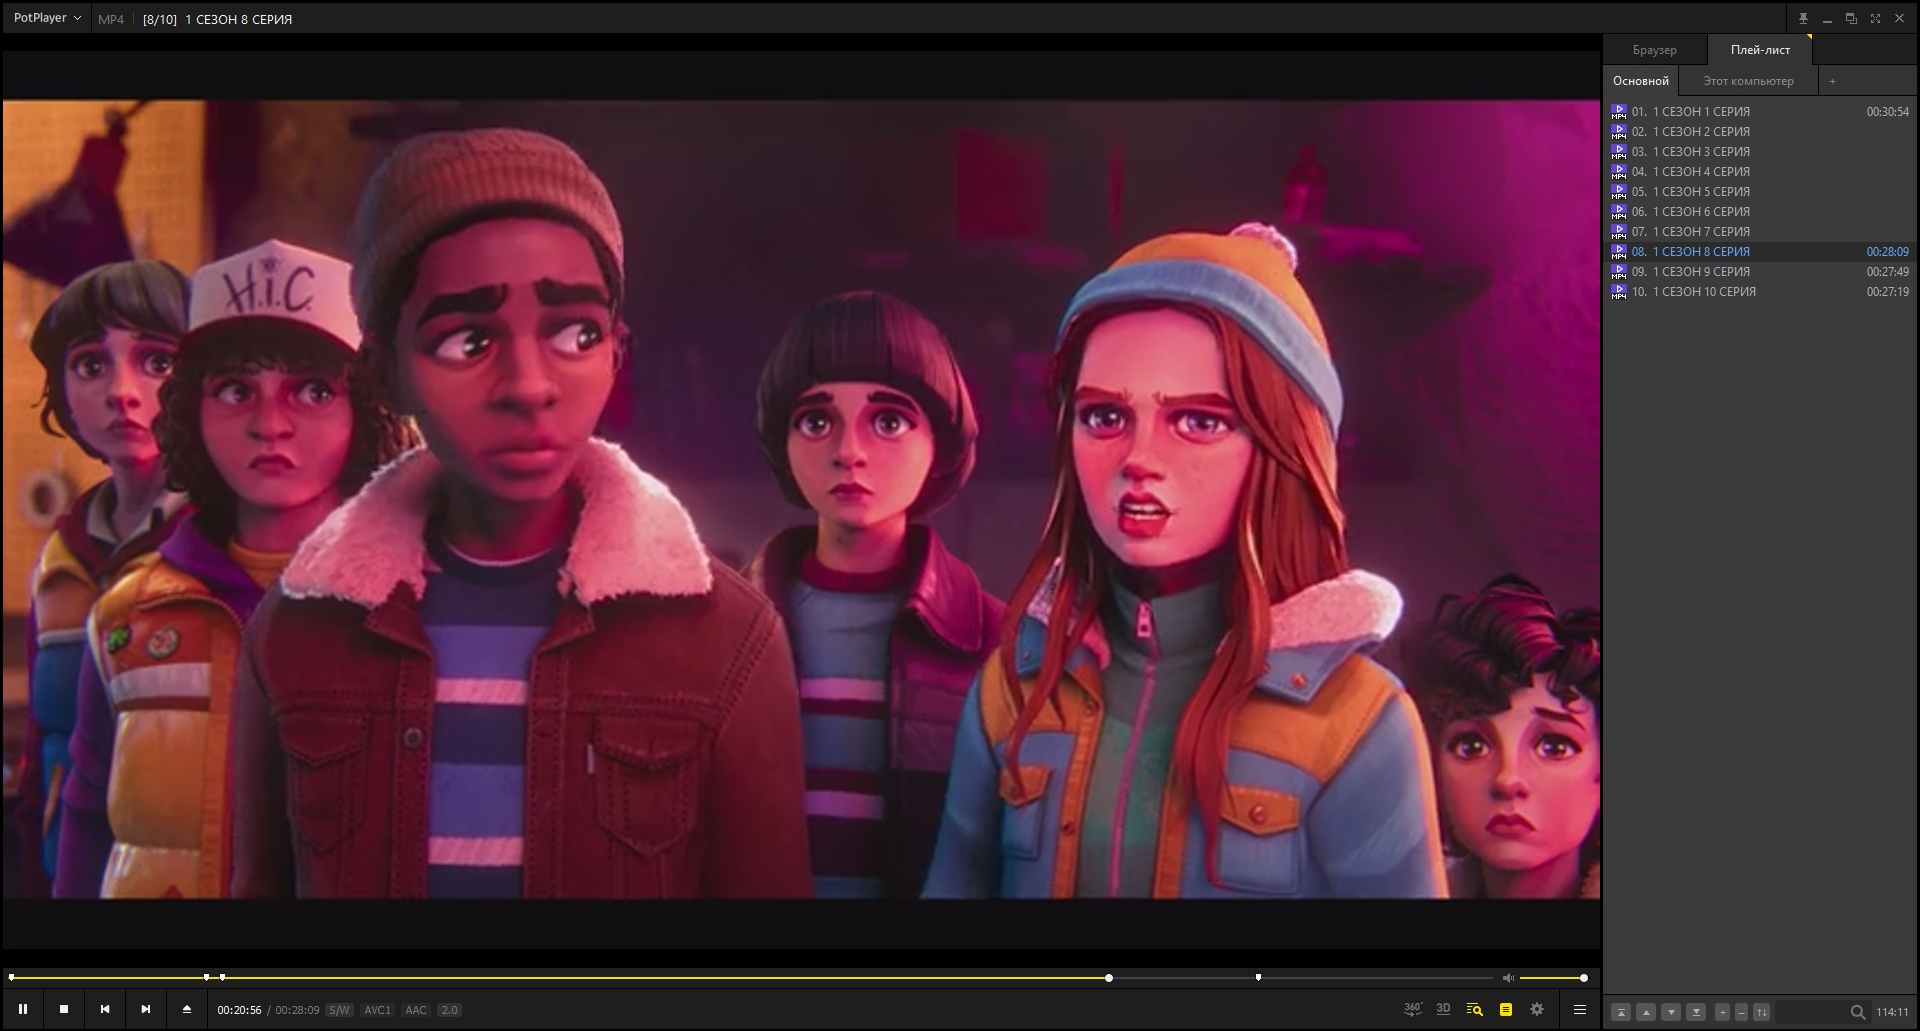1920x1031 pixels.
Task: Play 1 СЕЗОН 7 СЕРИЯ from the playlist
Action: pyautogui.click(x=1760, y=232)
